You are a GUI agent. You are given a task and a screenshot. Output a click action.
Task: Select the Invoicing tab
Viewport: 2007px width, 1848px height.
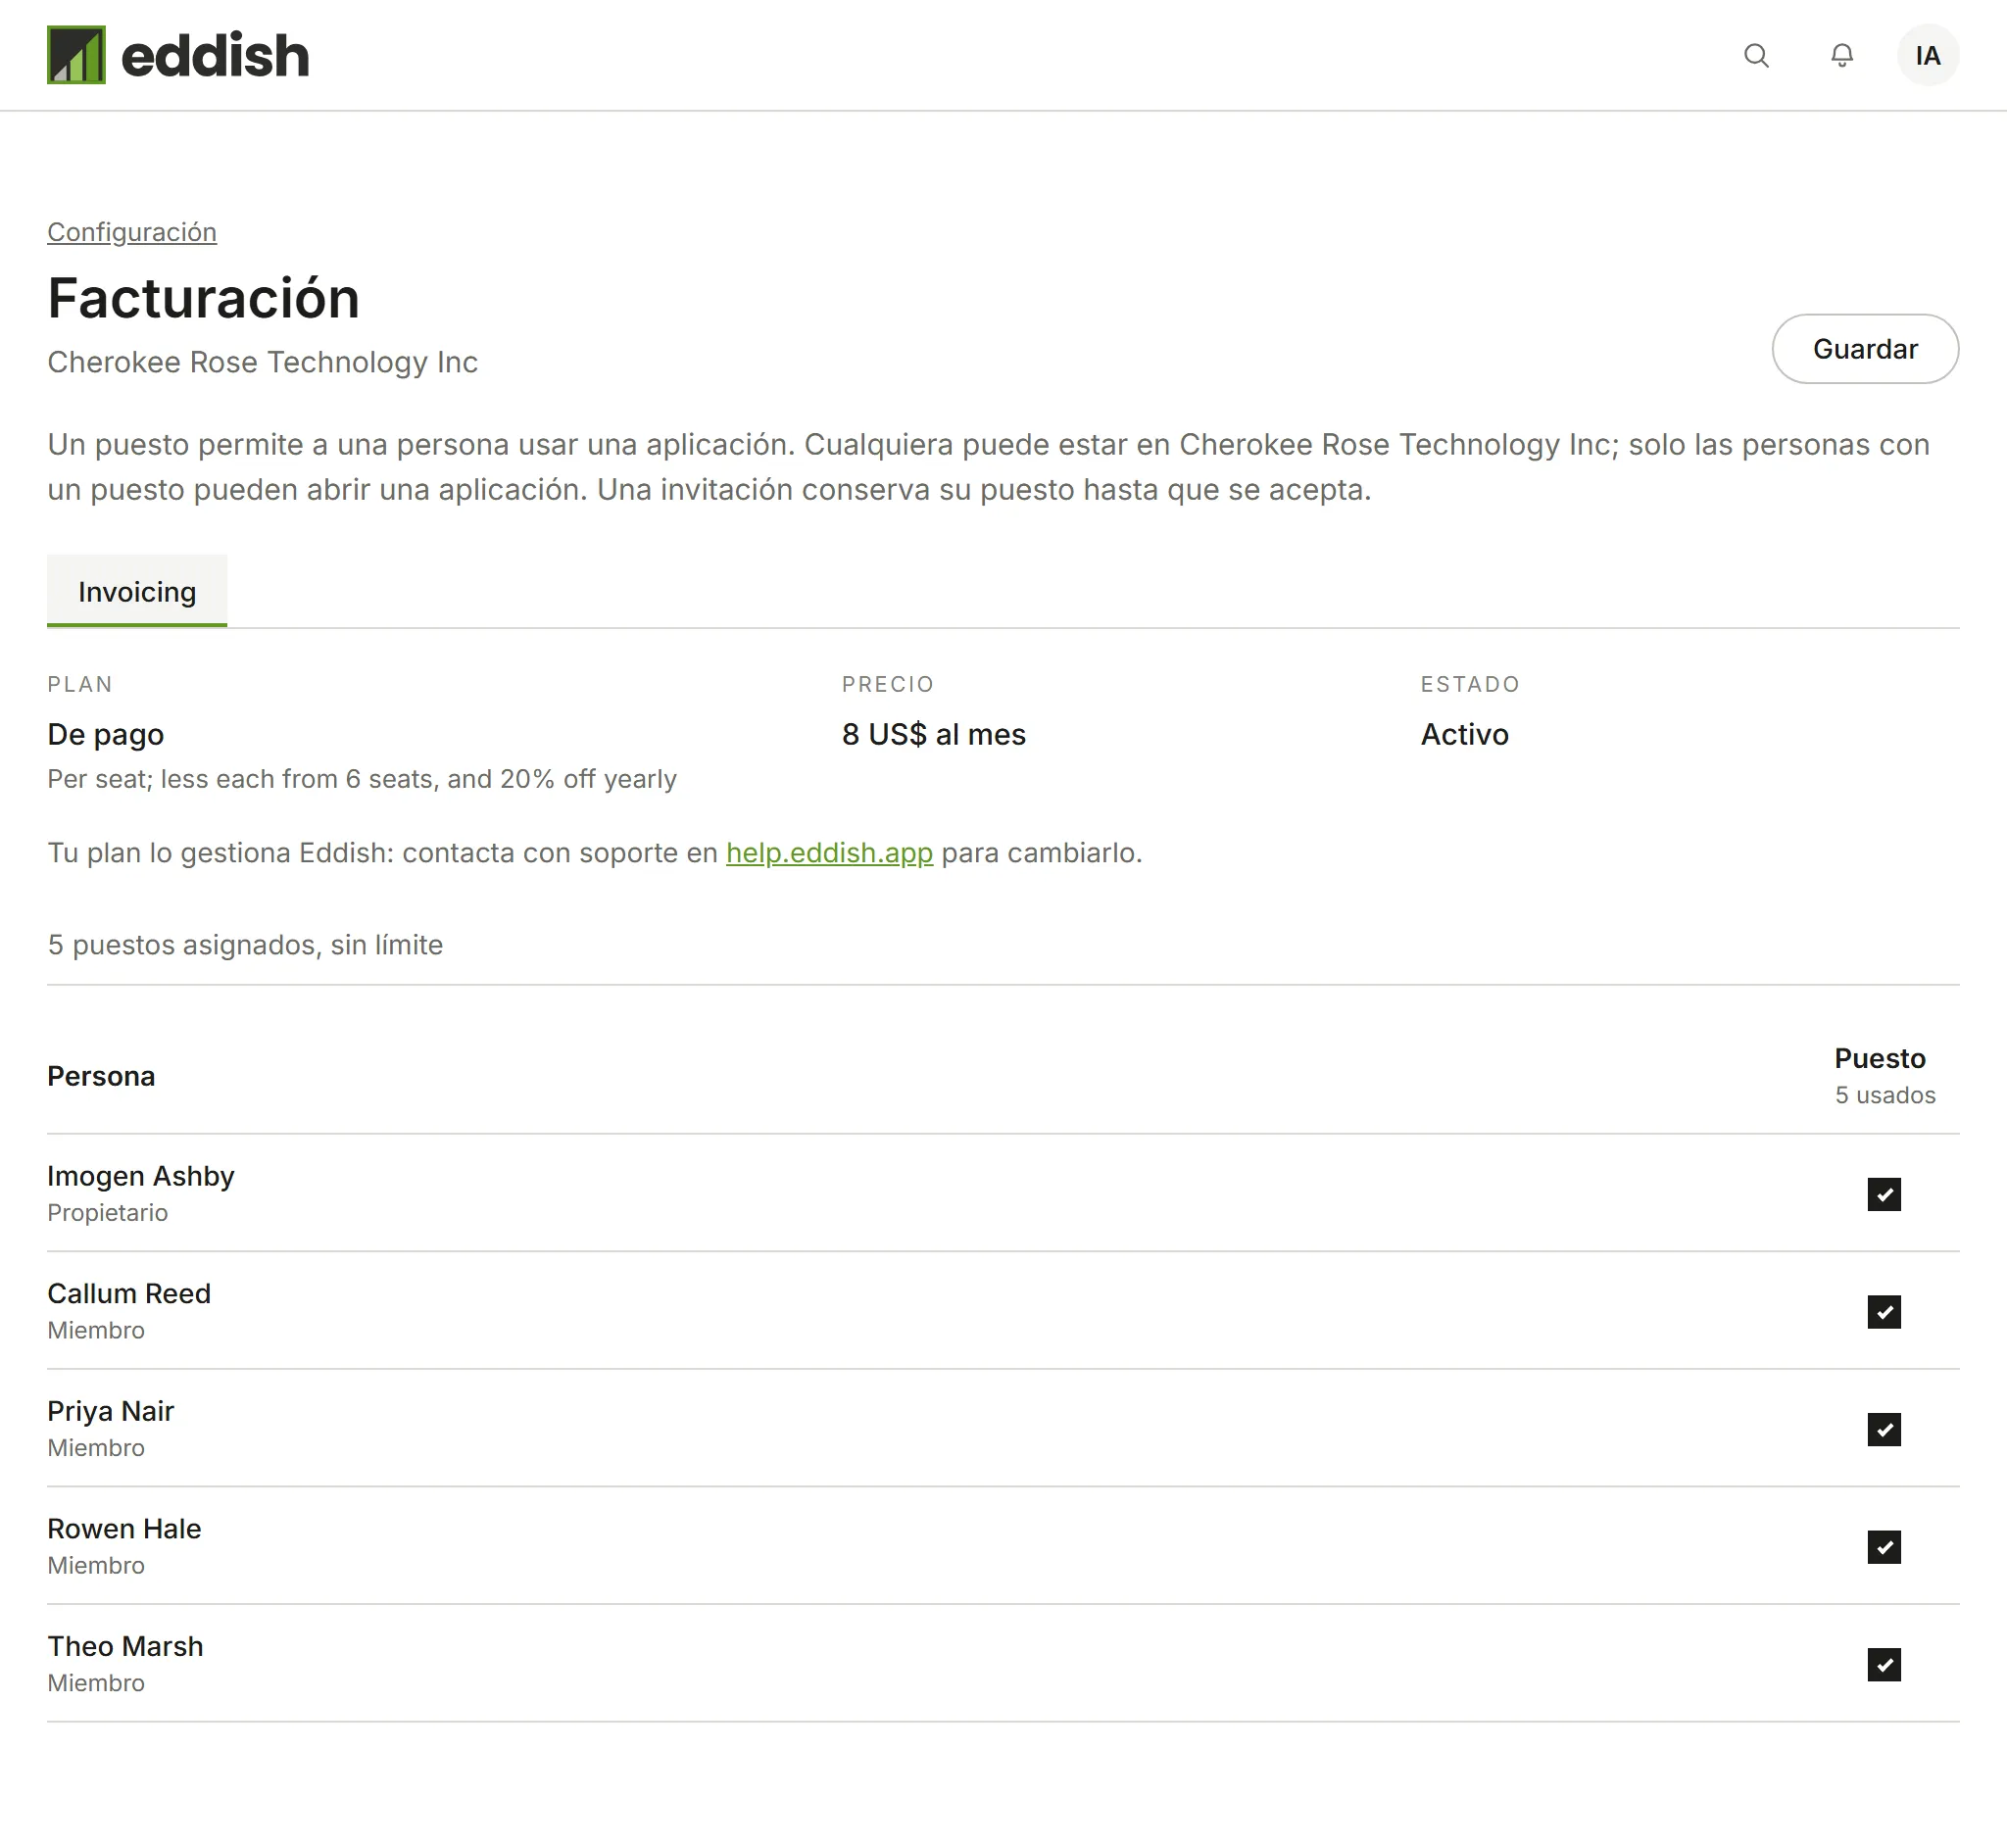(x=137, y=591)
